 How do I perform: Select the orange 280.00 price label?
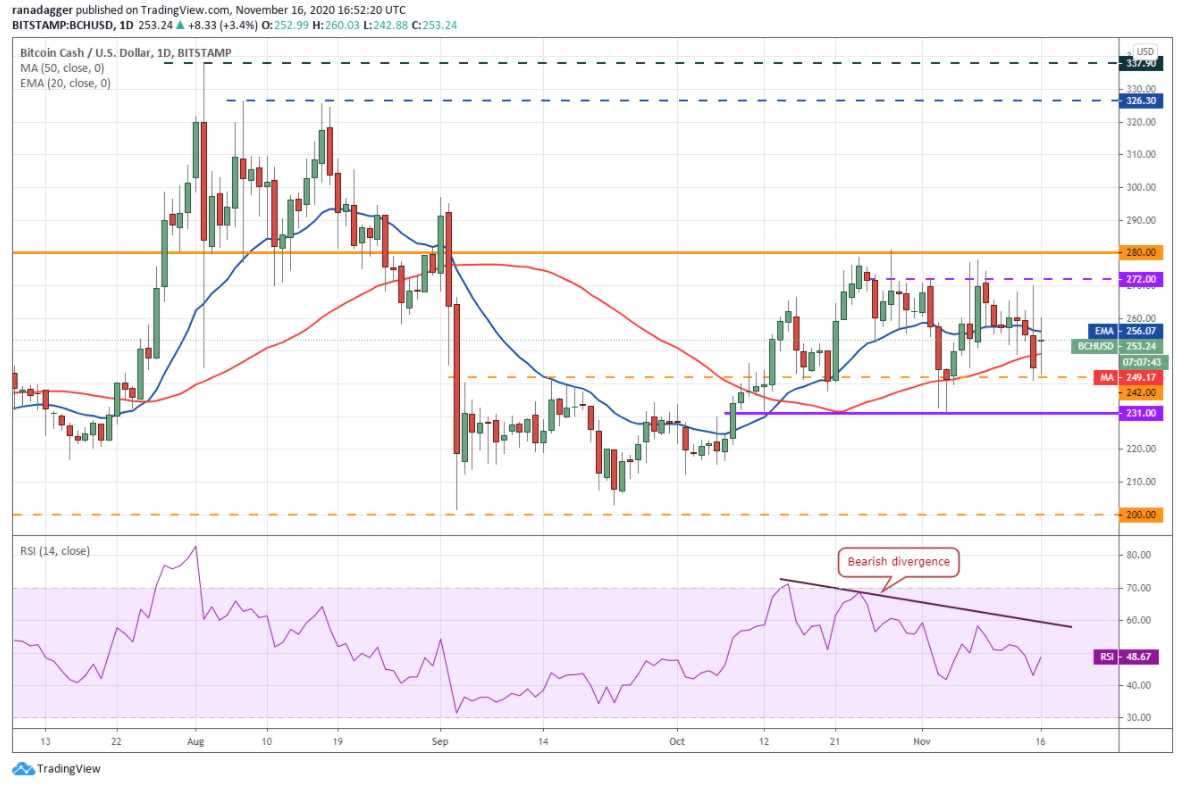(1141, 253)
